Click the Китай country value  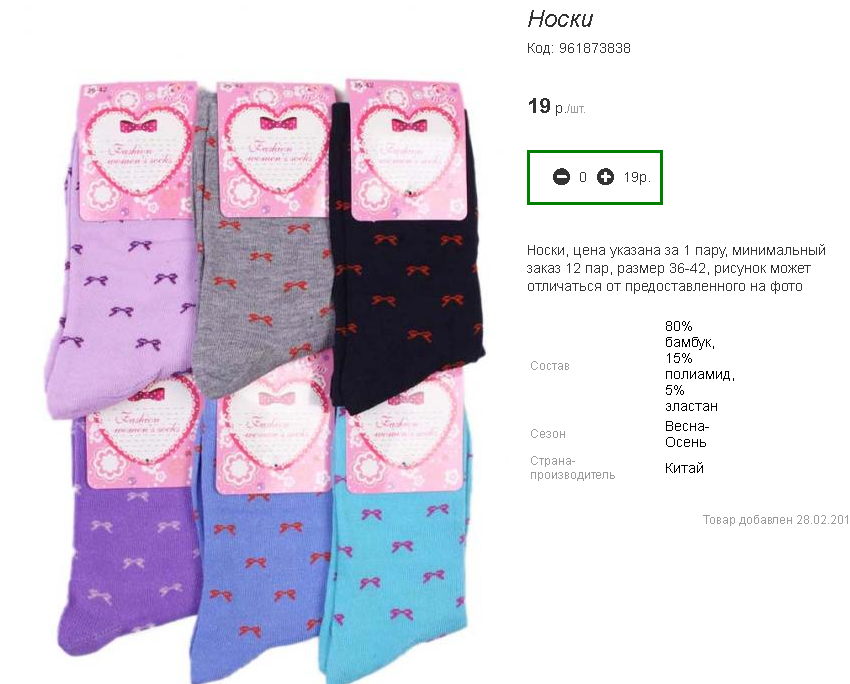(x=684, y=468)
